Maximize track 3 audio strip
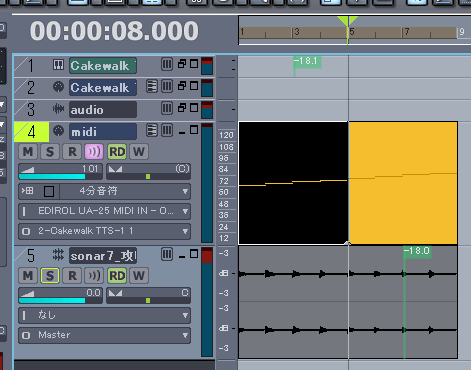 coord(194,108)
